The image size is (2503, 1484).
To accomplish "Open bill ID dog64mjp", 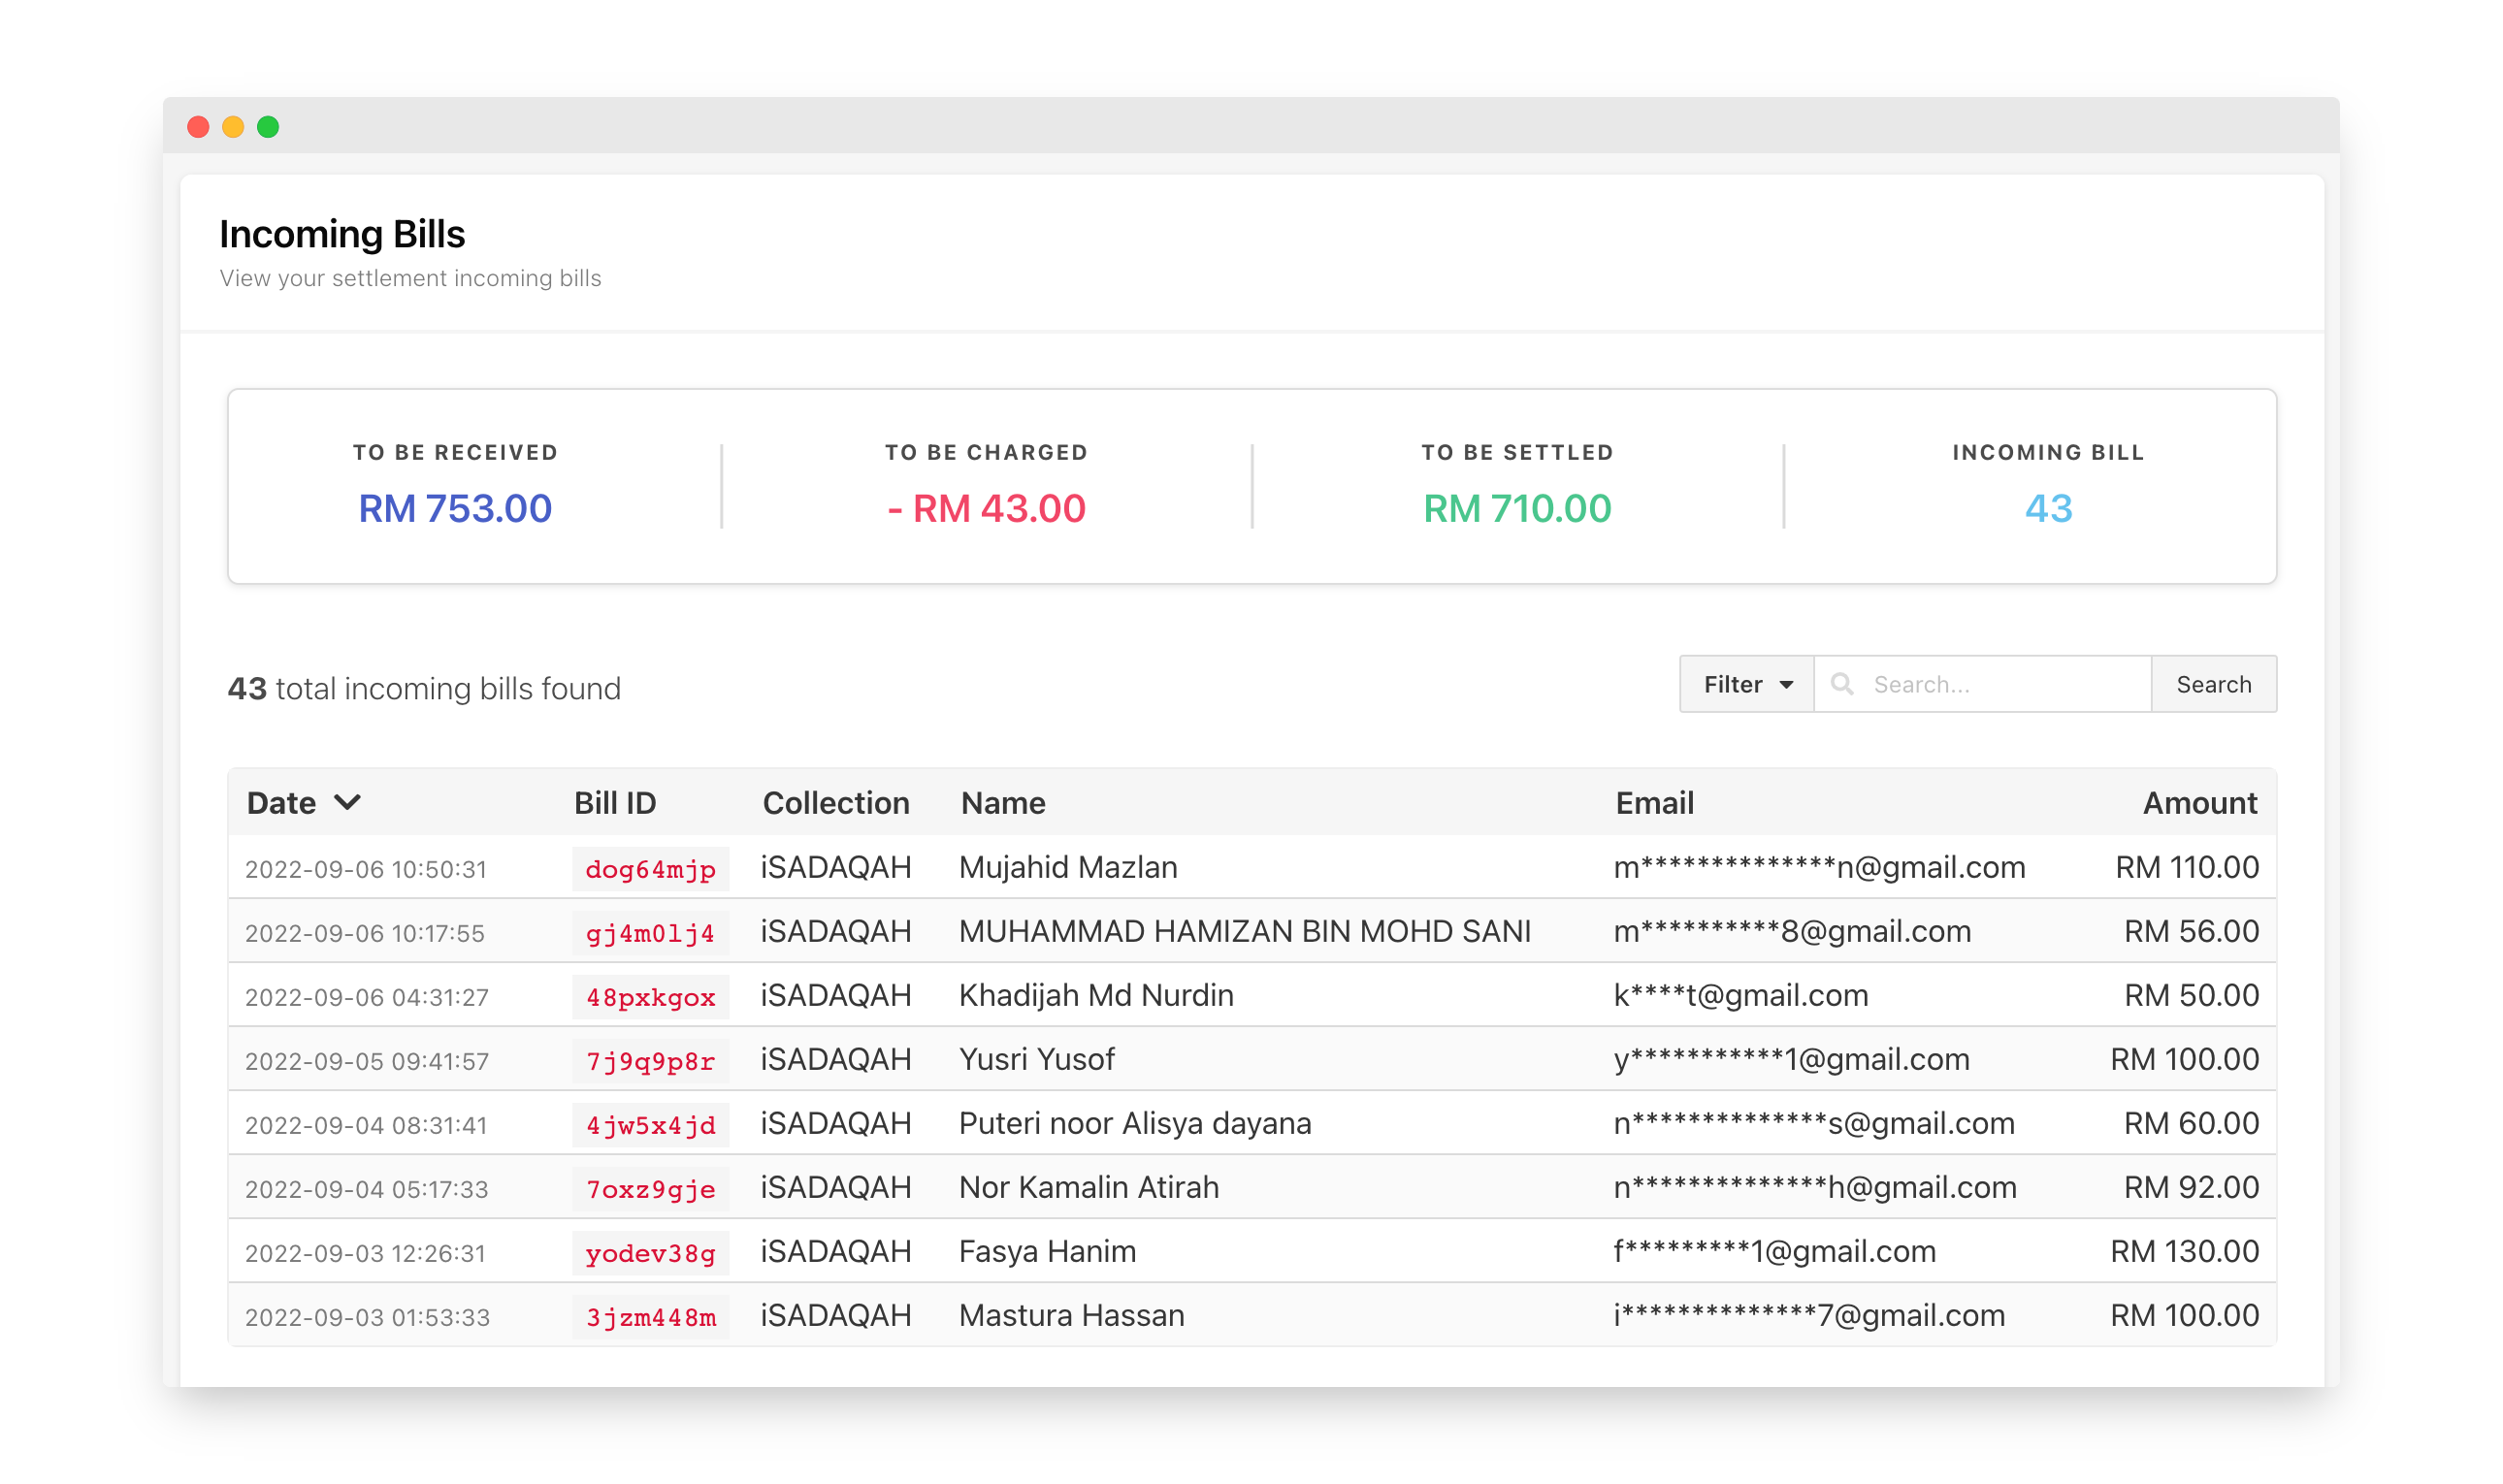I will click(x=650, y=868).
